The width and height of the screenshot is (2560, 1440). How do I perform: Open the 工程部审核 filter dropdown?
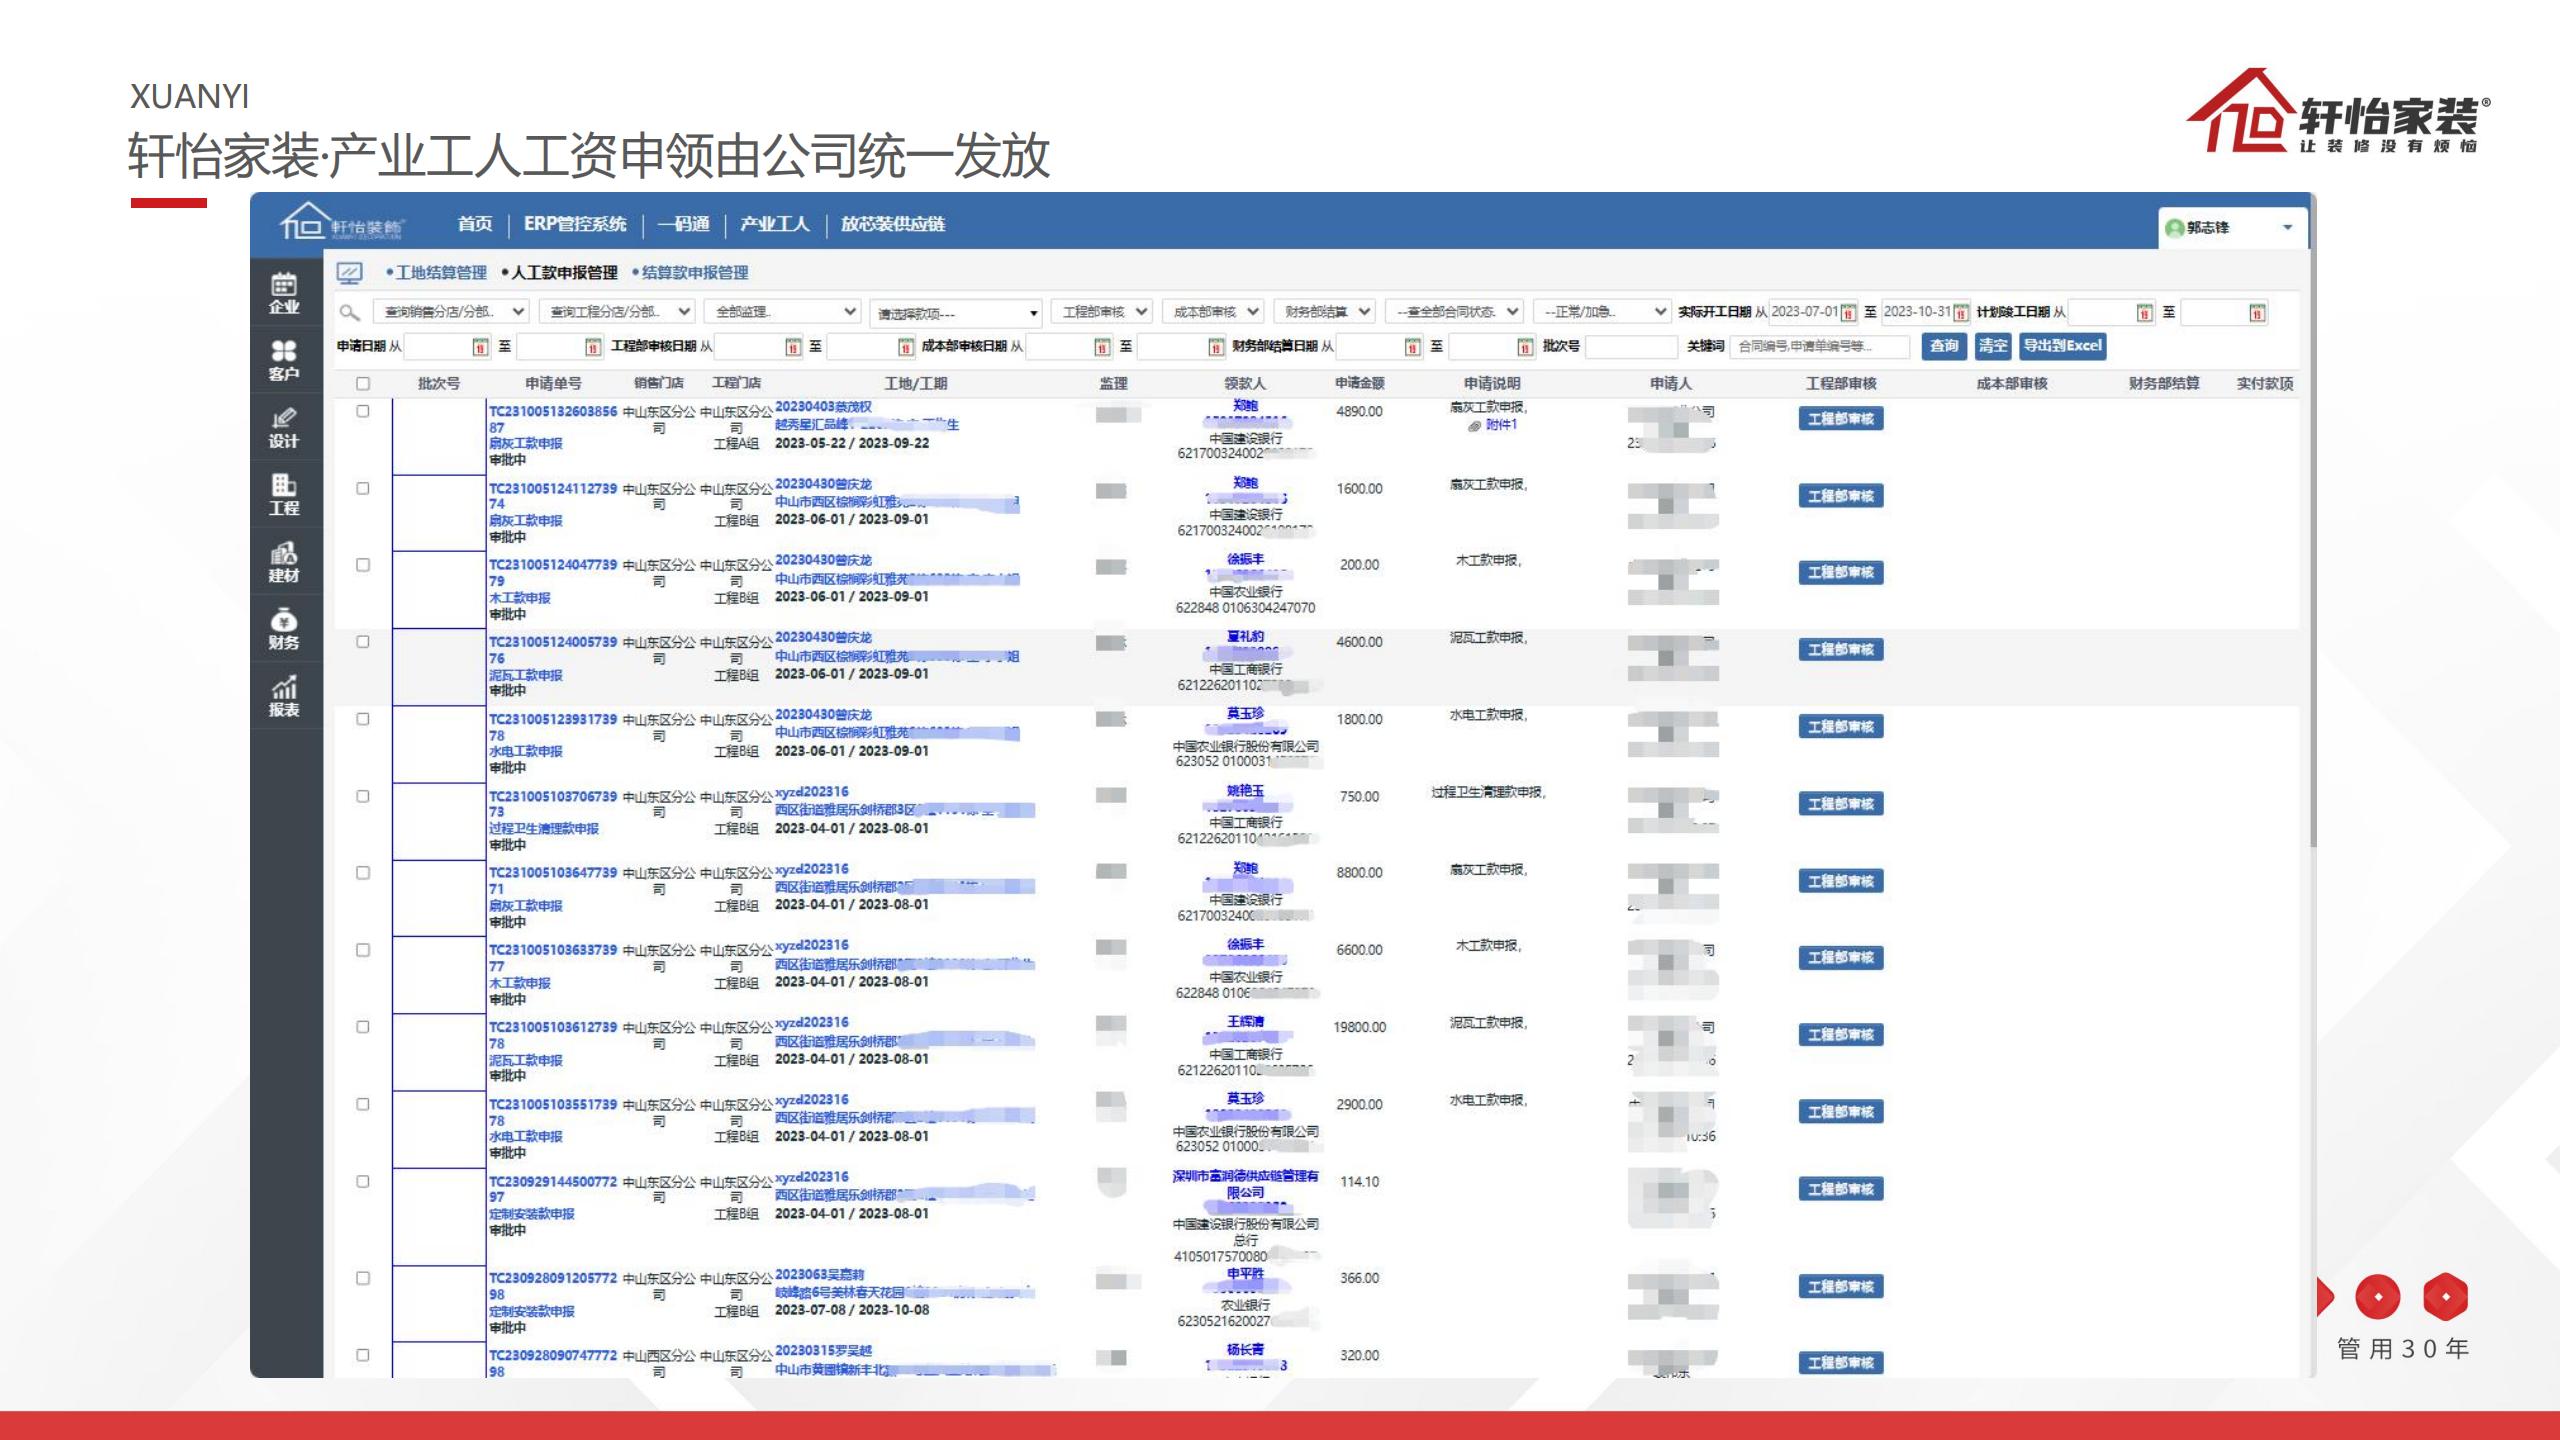click(x=1101, y=312)
